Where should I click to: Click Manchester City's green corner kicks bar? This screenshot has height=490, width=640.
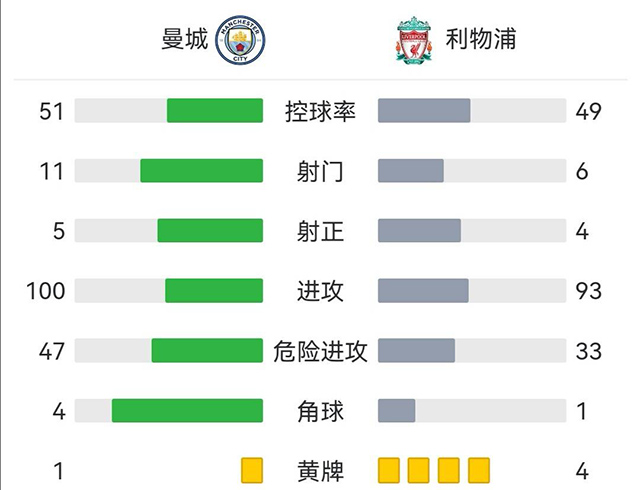pos(187,411)
